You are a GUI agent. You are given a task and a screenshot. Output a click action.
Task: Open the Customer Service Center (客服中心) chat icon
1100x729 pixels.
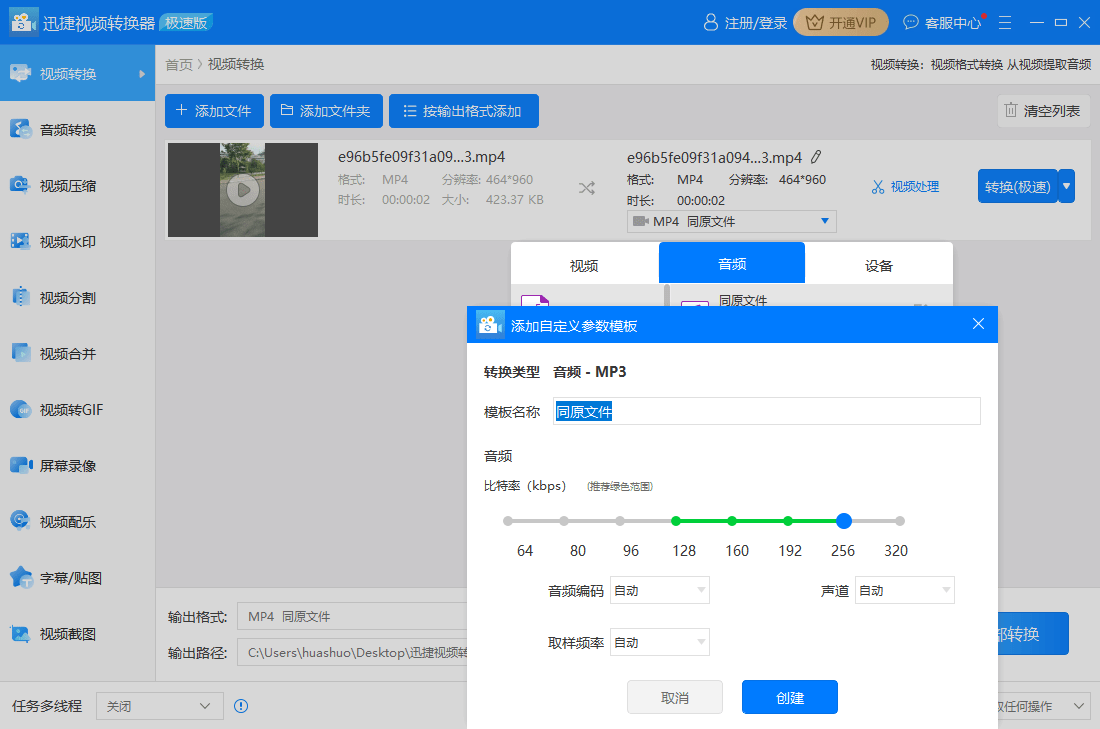pos(911,22)
